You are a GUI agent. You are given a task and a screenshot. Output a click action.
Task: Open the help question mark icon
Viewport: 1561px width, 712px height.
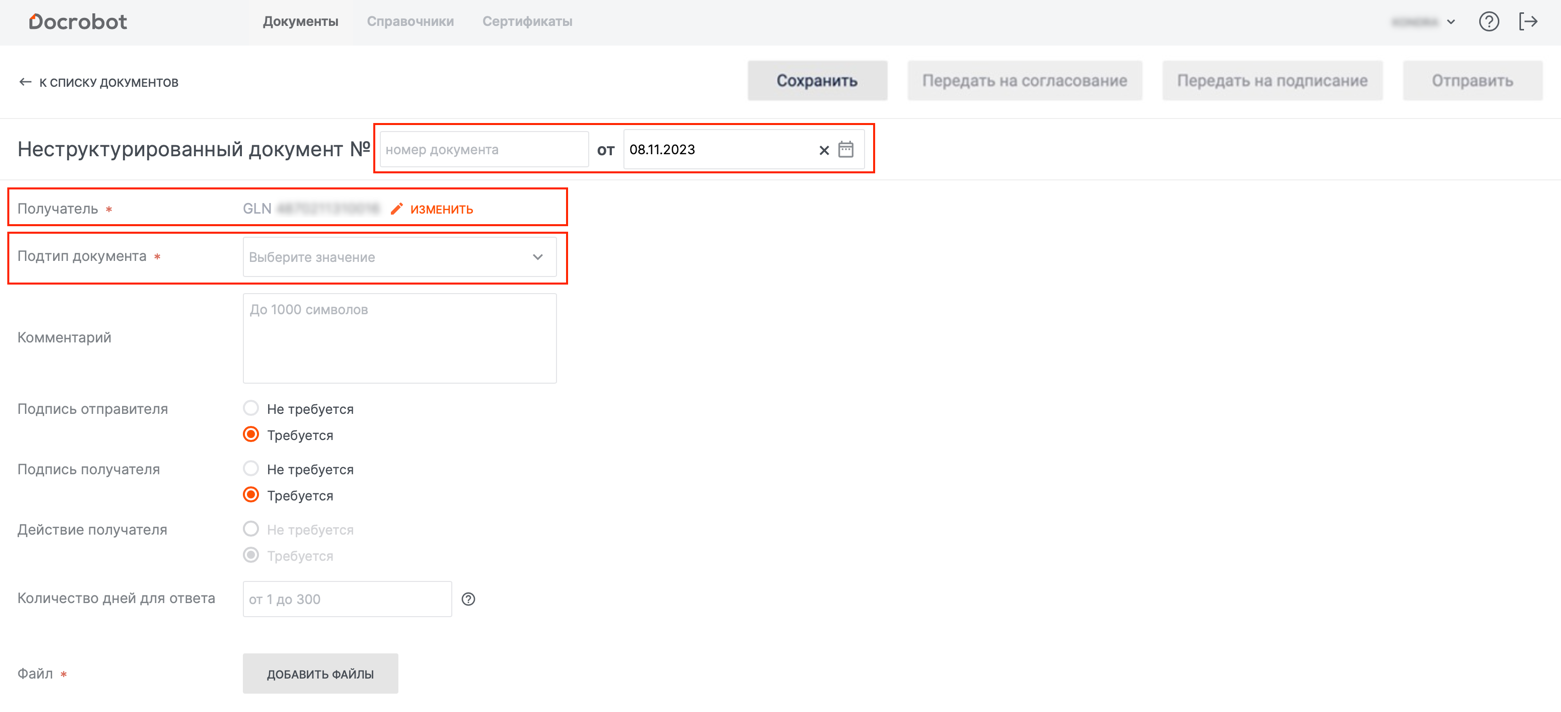point(1489,21)
